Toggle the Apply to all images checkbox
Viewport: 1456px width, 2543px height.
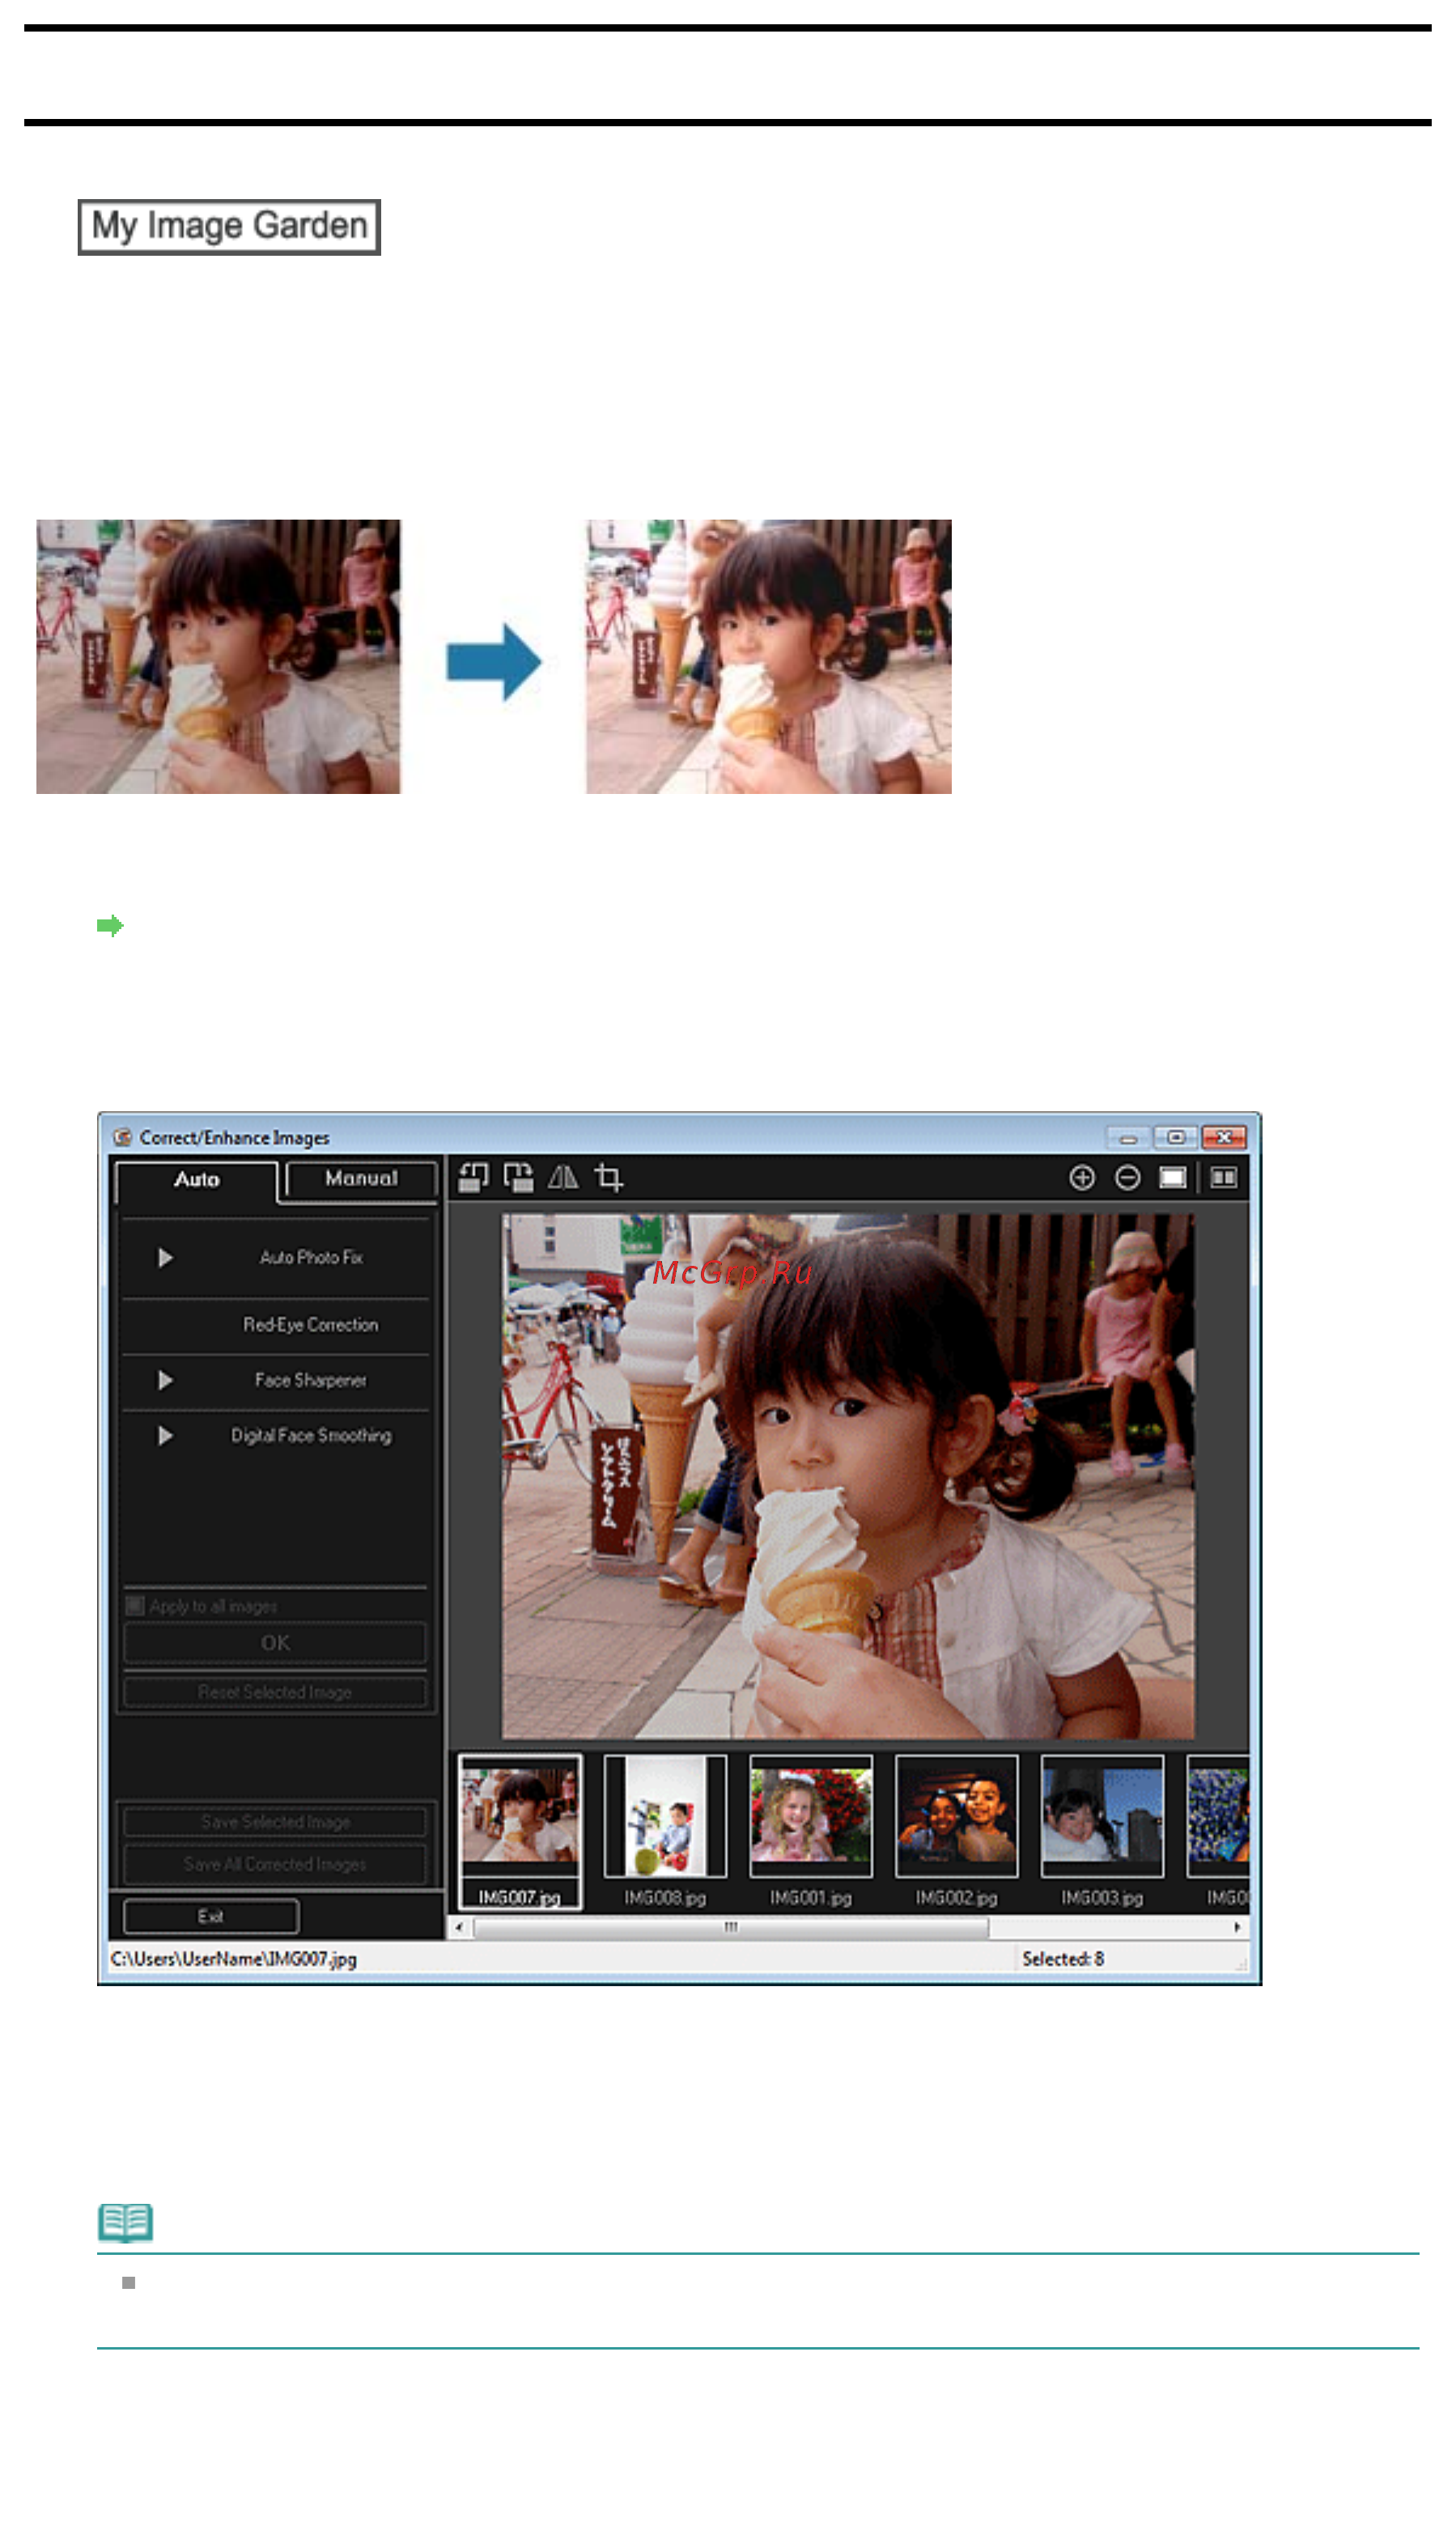(135, 1605)
